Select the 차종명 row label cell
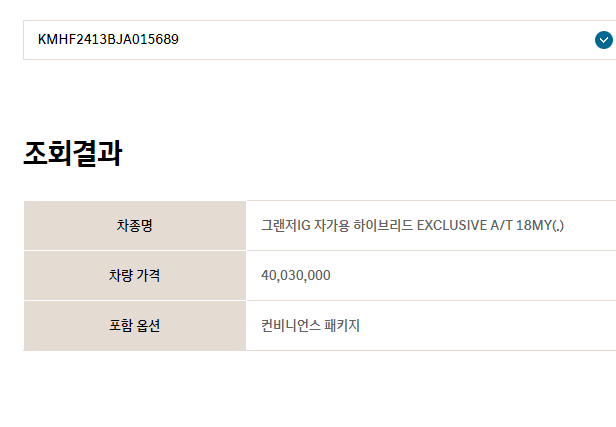Screen dimensions: 616x427 coord(135,225)
